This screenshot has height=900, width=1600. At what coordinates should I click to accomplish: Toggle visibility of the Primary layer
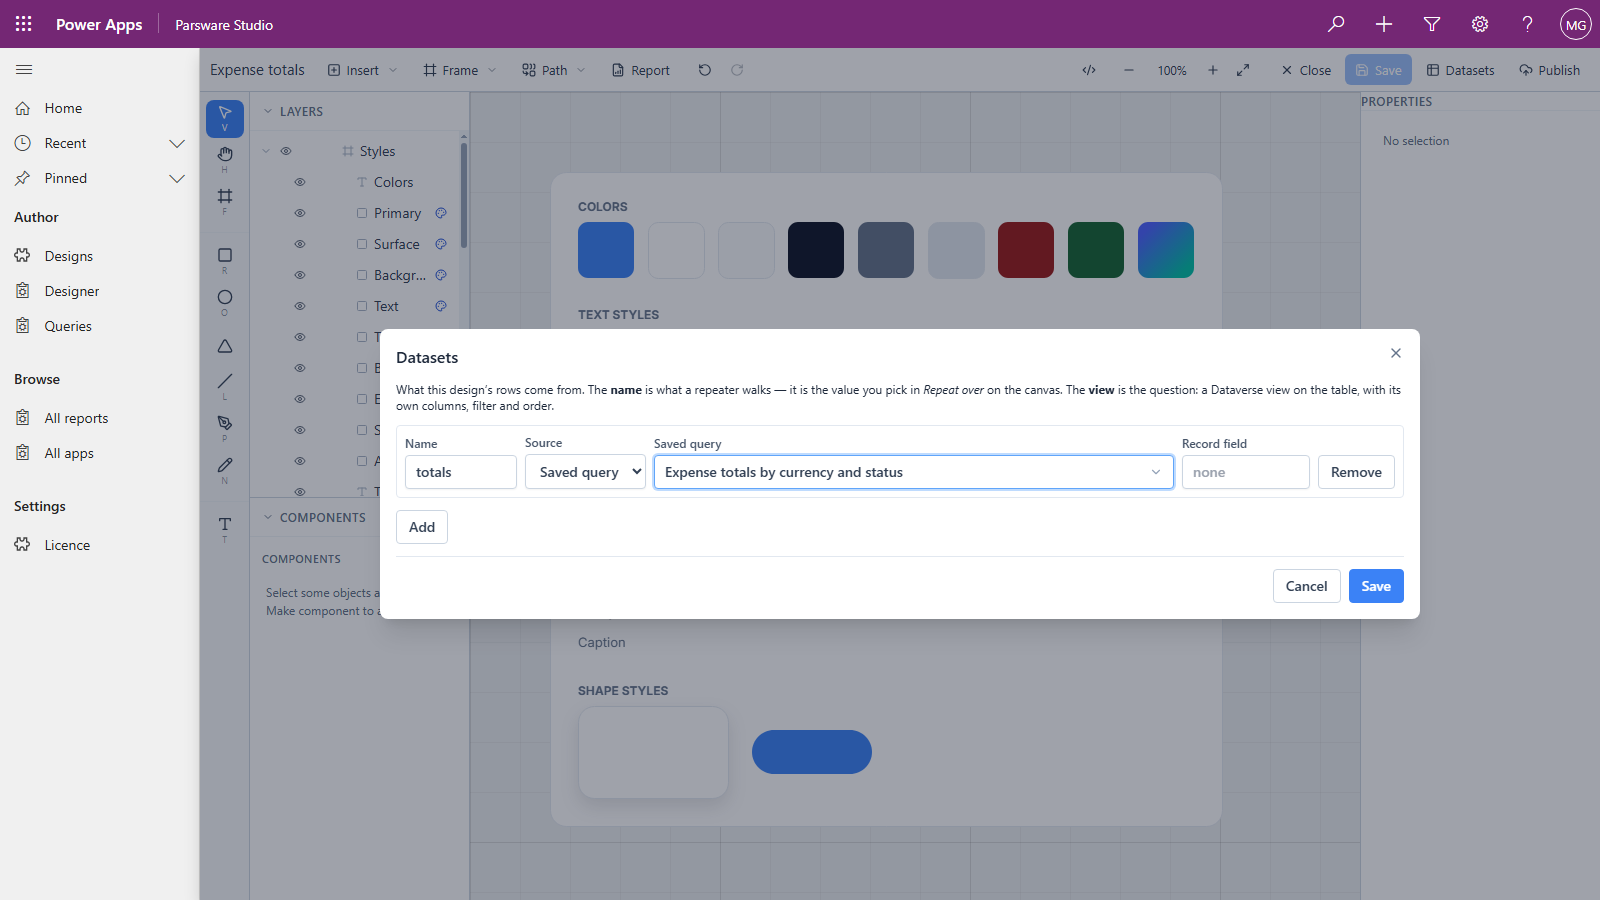click(300, 214)
